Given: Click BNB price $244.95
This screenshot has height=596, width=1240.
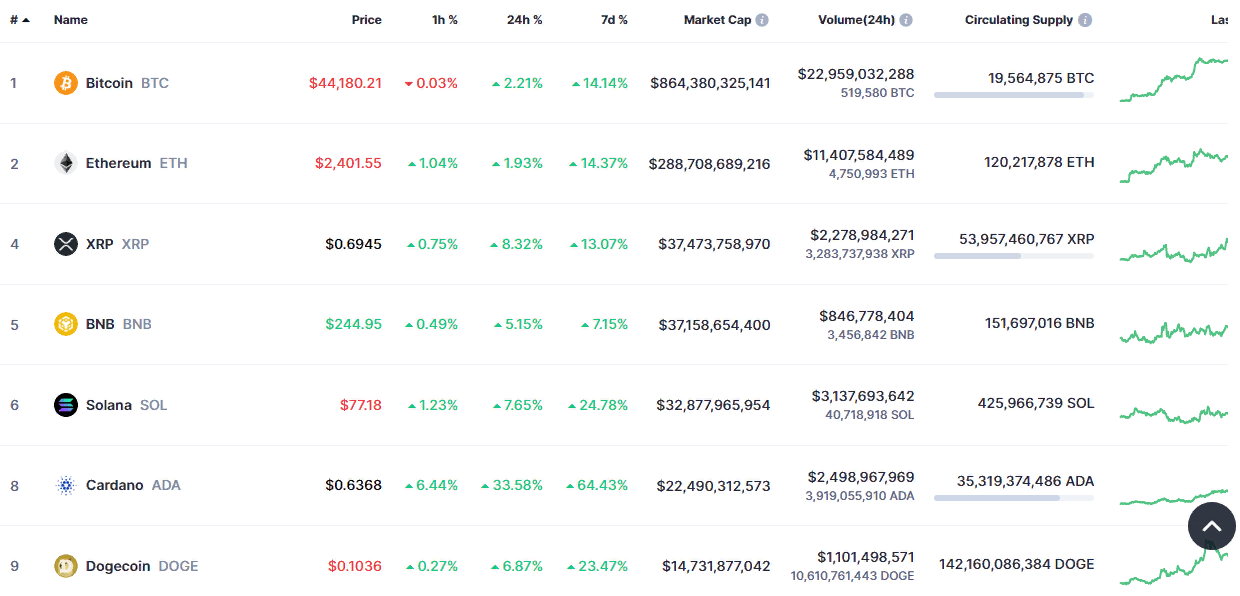Looking at the screenshot, I should point(353,324).
